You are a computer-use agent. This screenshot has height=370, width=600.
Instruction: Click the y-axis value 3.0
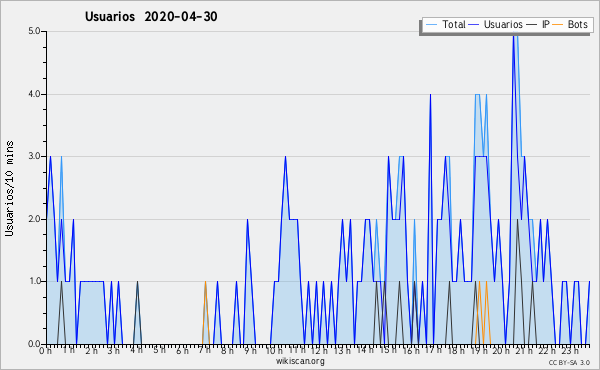35,156
